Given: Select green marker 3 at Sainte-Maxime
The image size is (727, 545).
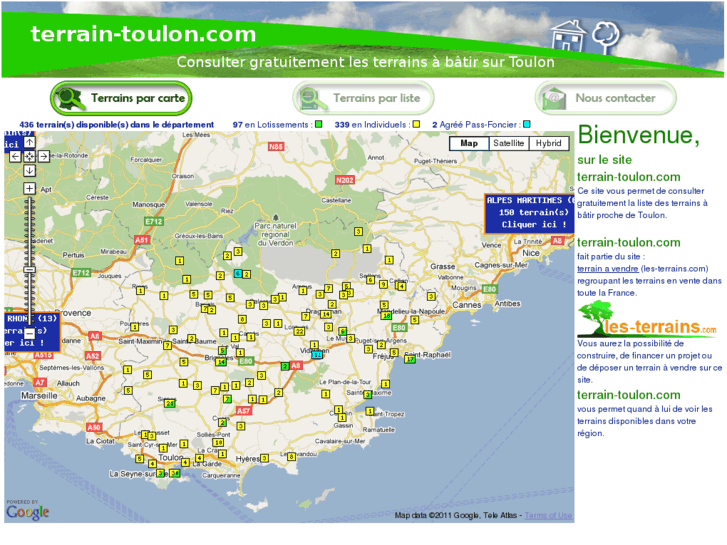Looking at the screenshot, I should (x=367, y=395).
